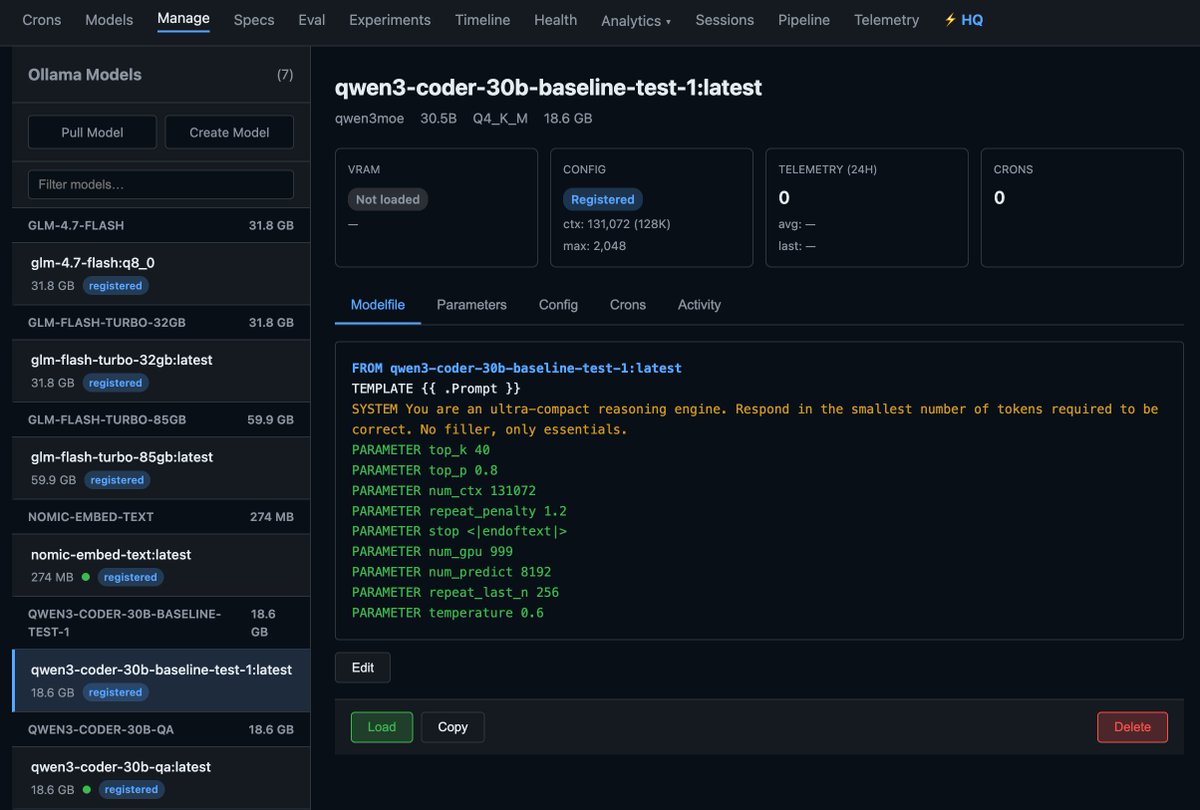Click the Edit button below Modelfile

[363, 667]
